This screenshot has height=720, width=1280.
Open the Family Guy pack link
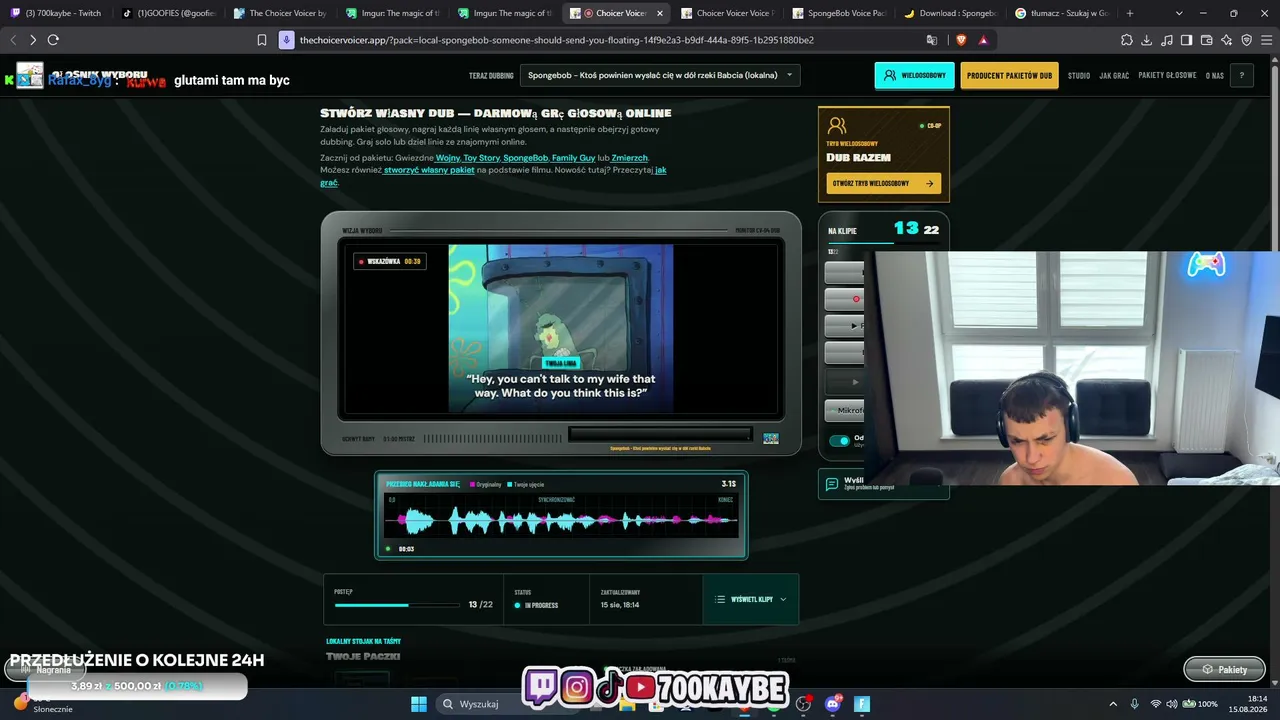(x=573, y=158)
